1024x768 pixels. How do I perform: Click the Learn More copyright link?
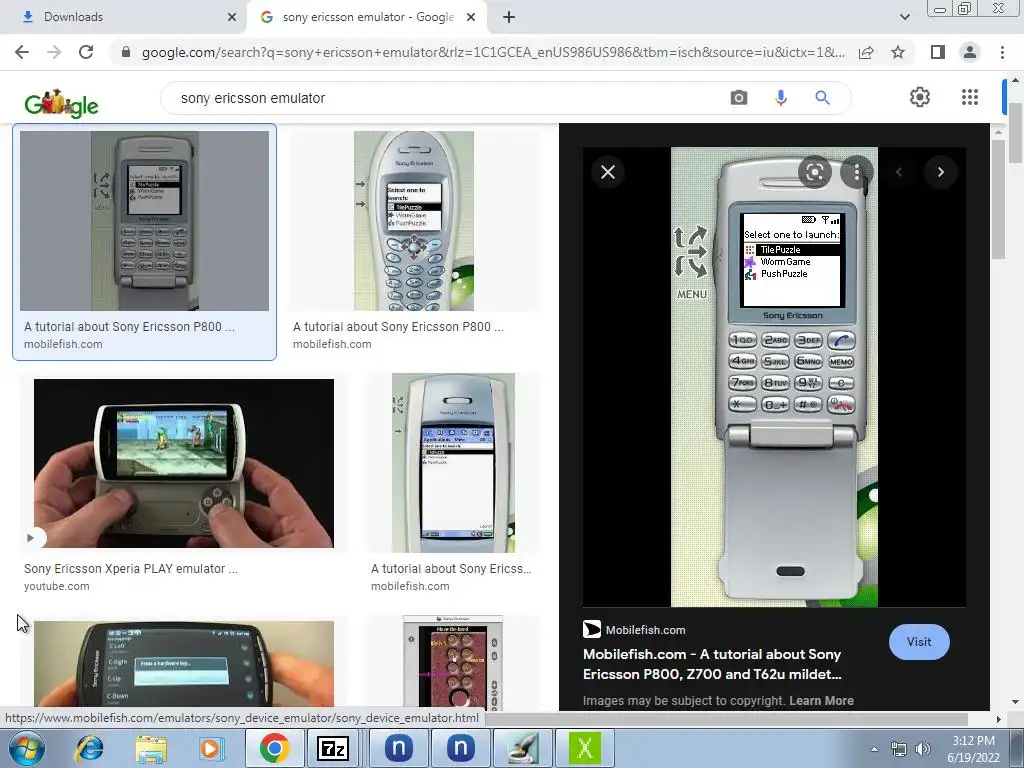point(821,701)
